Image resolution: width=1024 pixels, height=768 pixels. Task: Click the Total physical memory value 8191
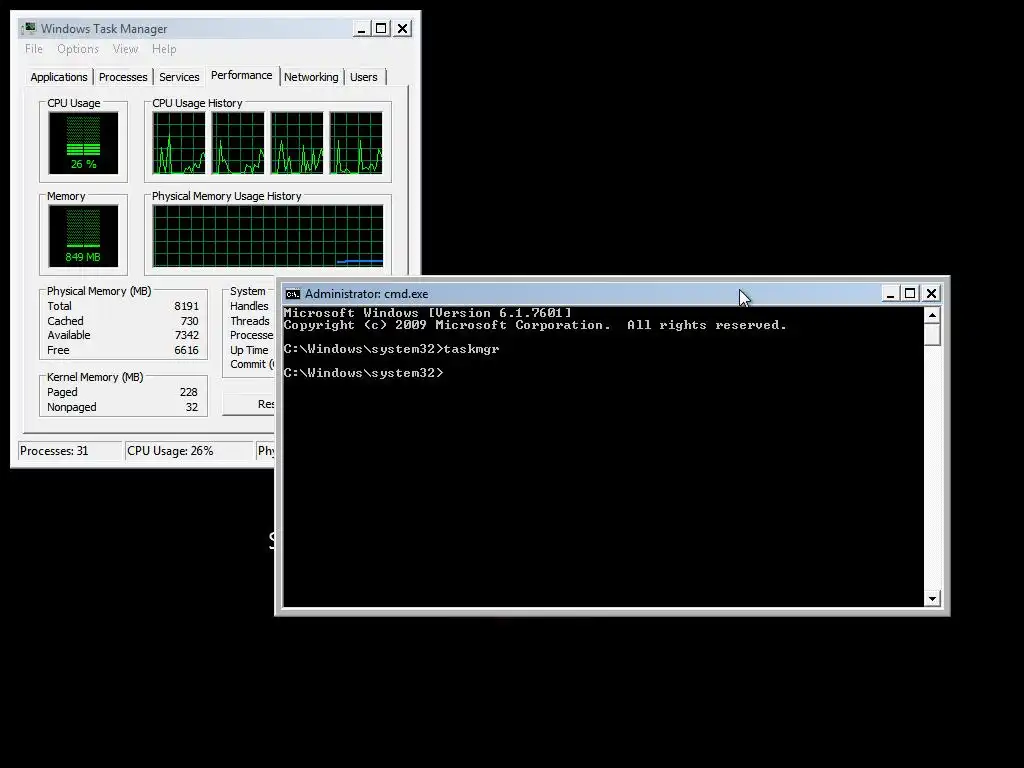[186, 306]
